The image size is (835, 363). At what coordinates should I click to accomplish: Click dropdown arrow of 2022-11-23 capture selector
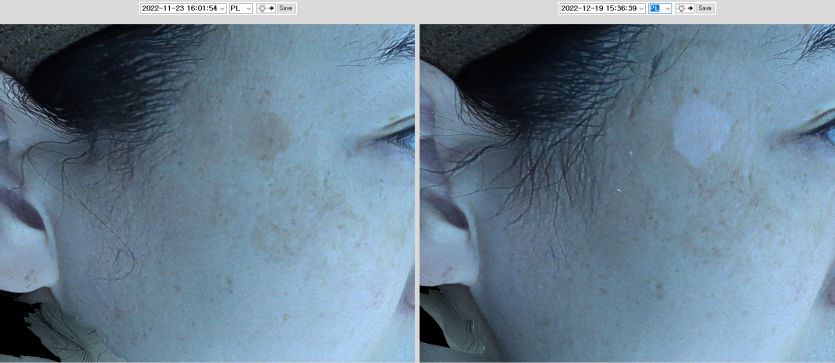point(222,9)
